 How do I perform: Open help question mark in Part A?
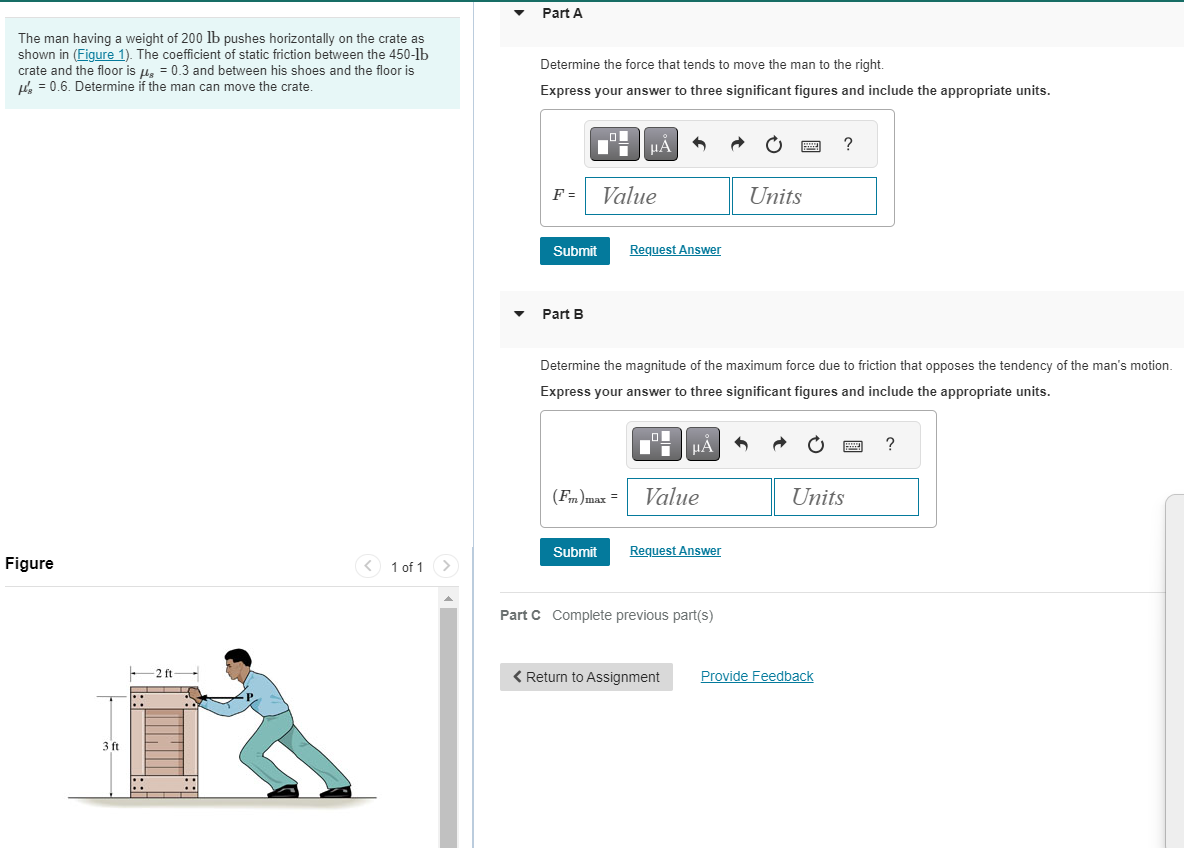point(848,143)
